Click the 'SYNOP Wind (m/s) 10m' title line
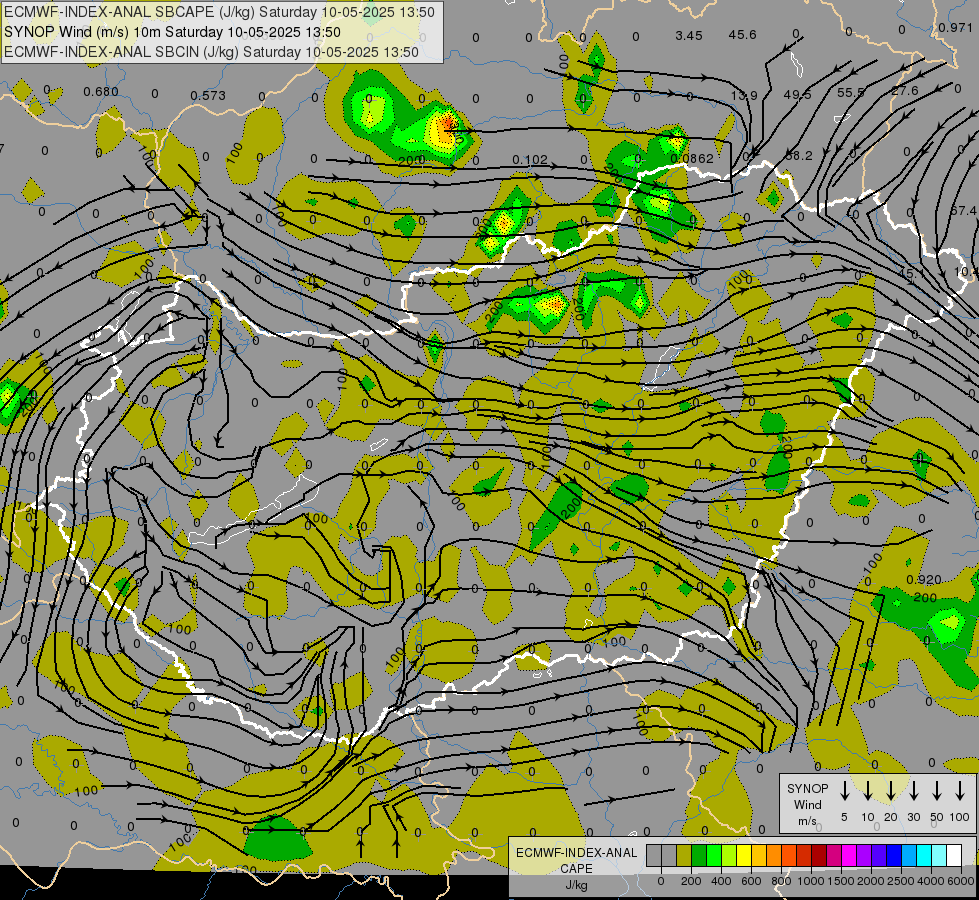Viewport: 979px width, 900px height. [x=172, y=32]
